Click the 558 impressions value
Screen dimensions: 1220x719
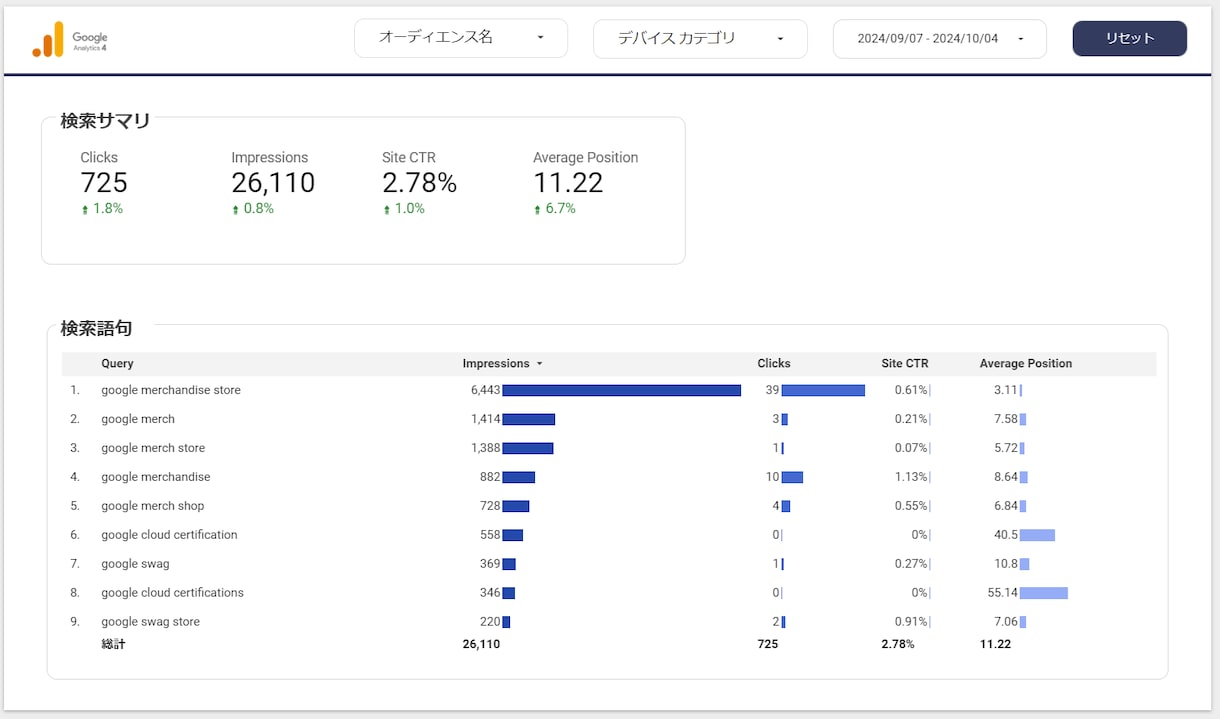point(490,535)
